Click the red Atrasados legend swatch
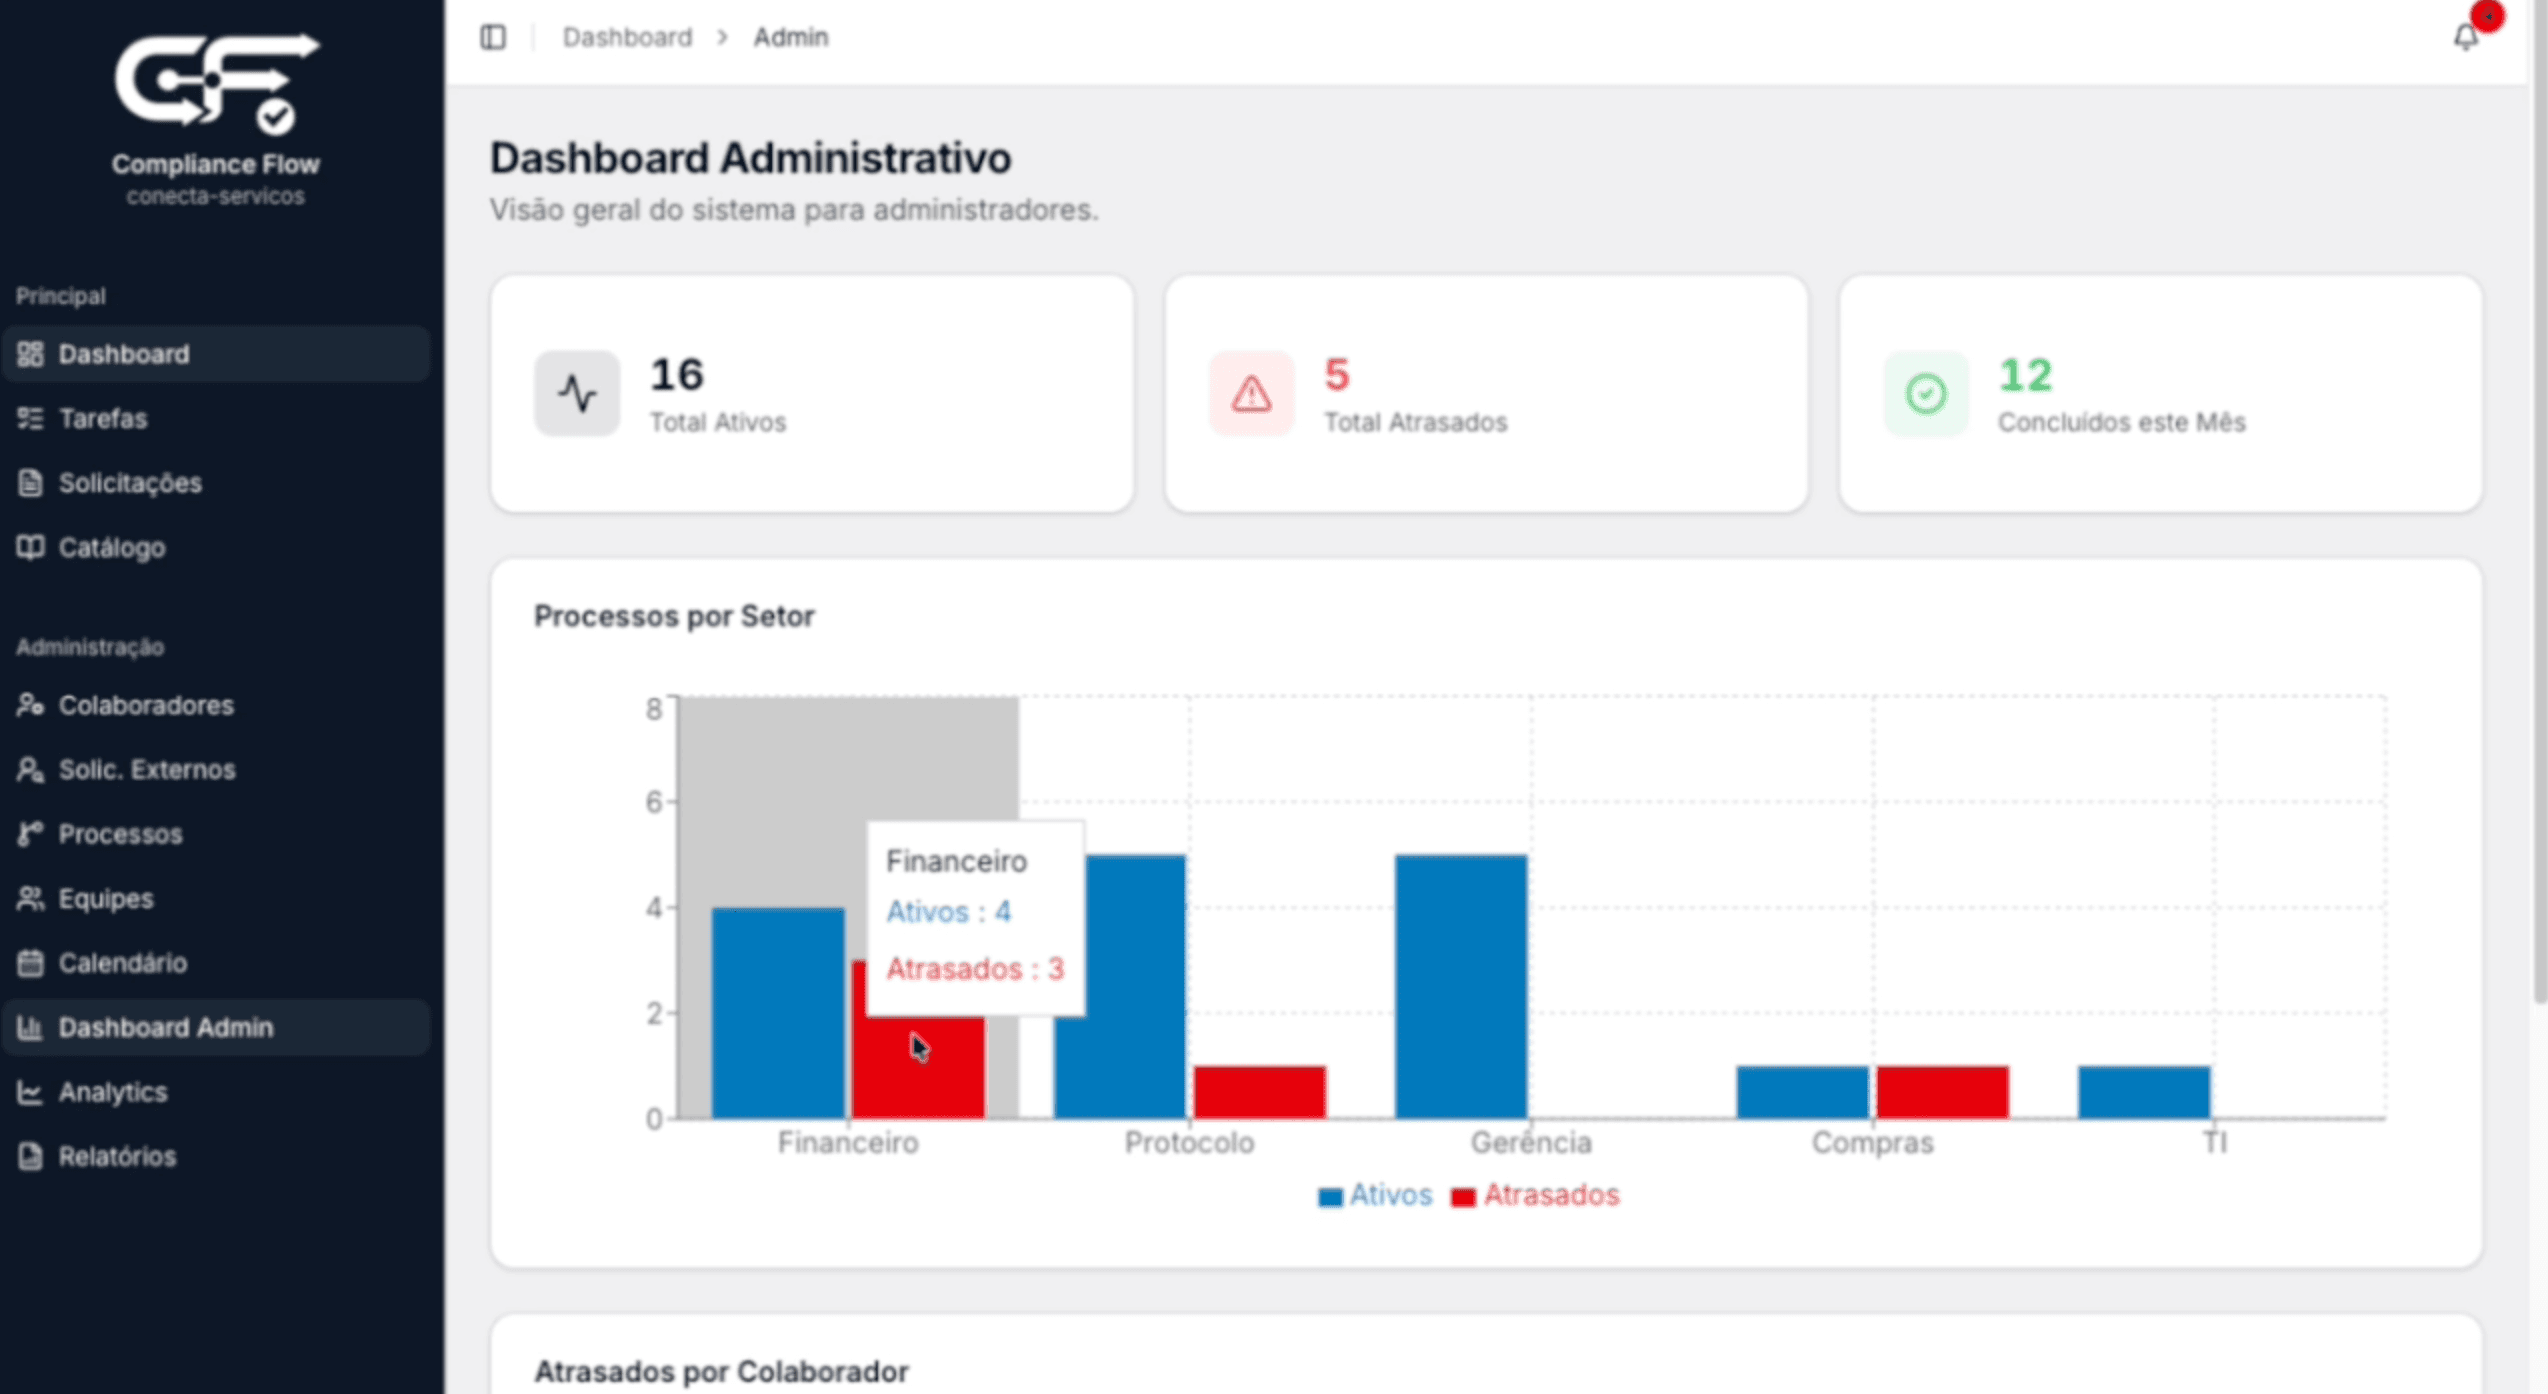2548x1394 pixels. pyautogui.click(x=1463, y=1197)
